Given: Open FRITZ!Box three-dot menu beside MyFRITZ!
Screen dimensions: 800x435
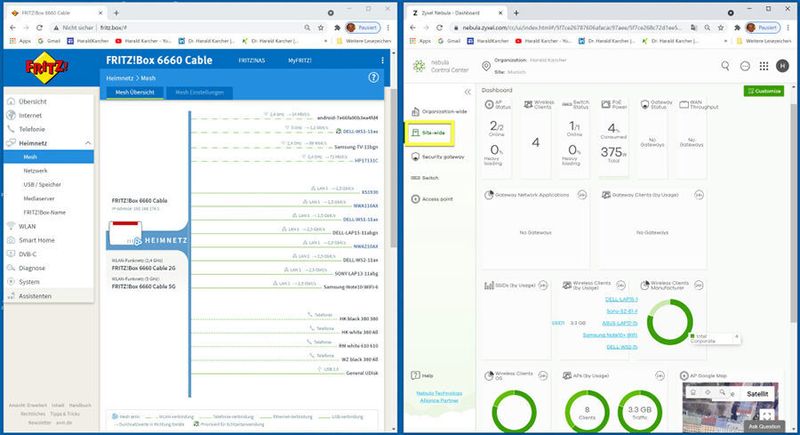Looking at the screenshot, I should (x=382, y=60).
